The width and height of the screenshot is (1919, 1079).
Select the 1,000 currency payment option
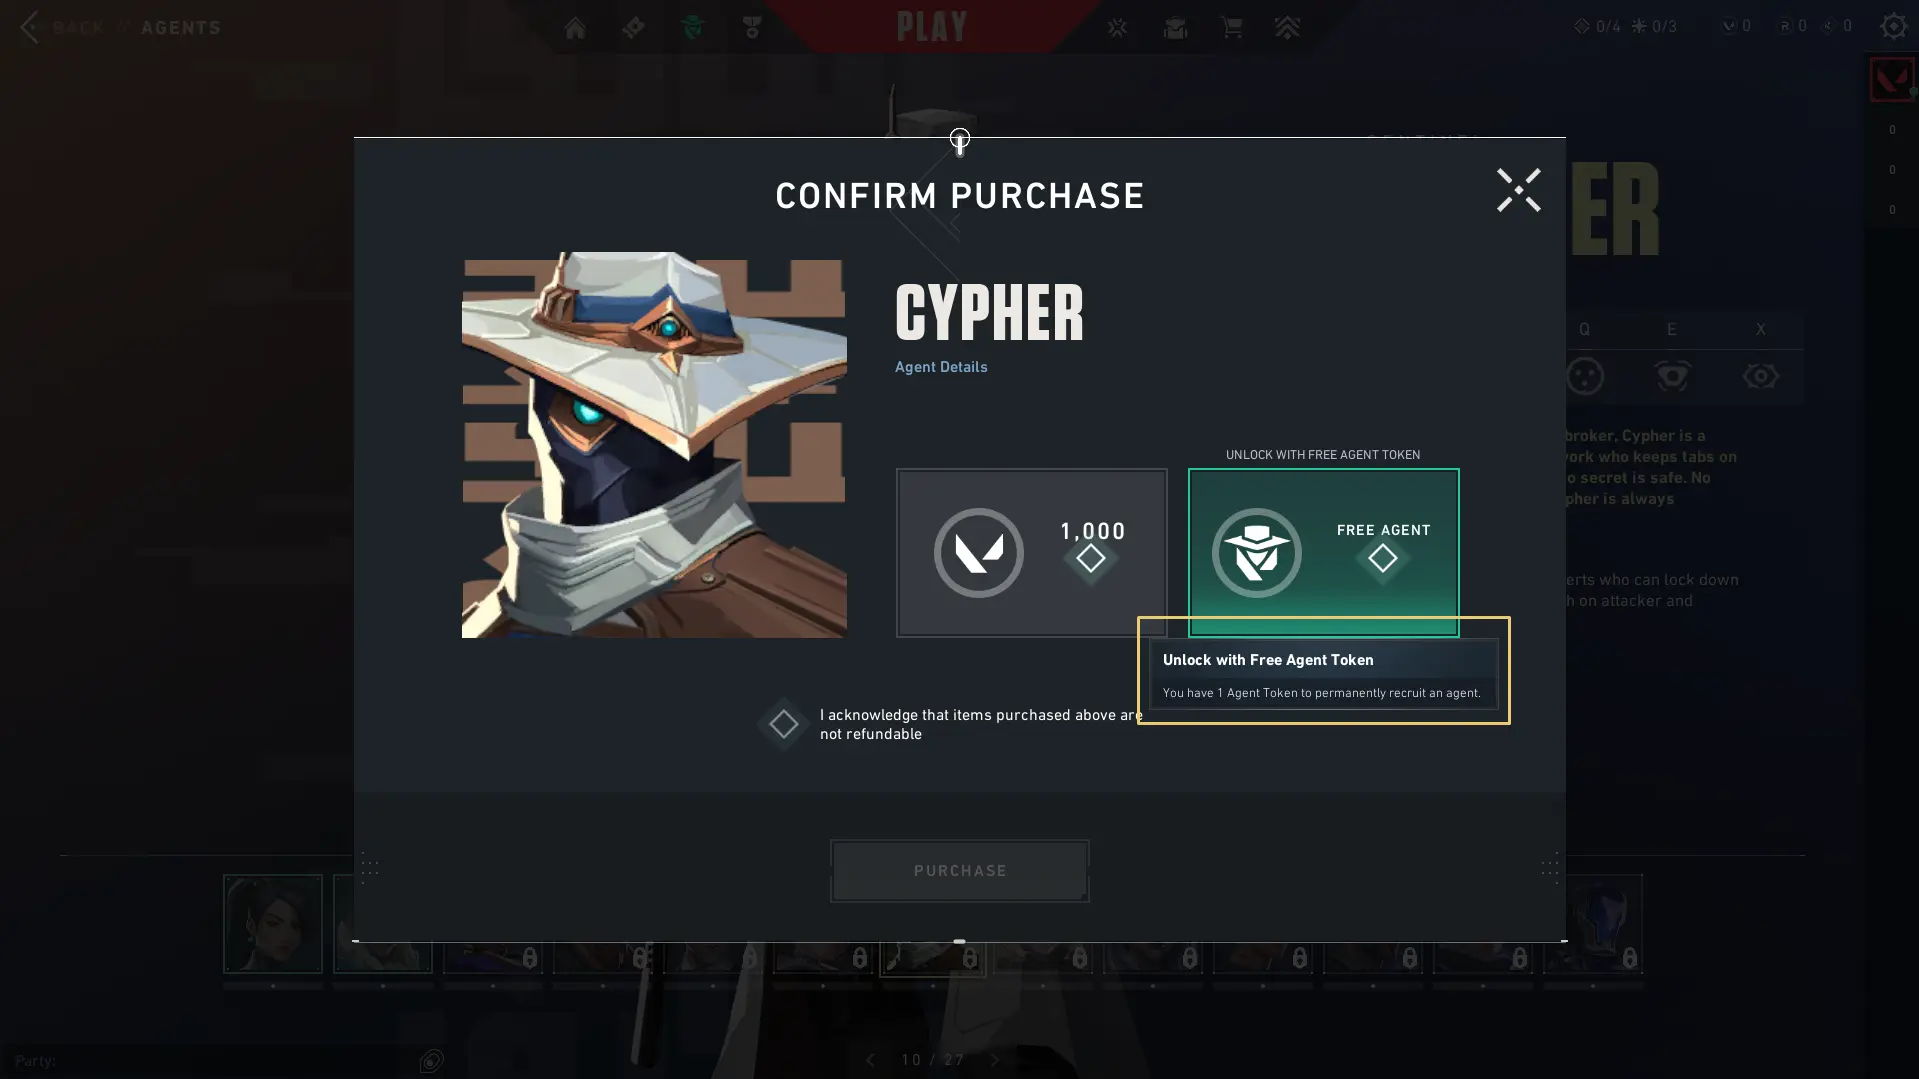[1031, 552]
